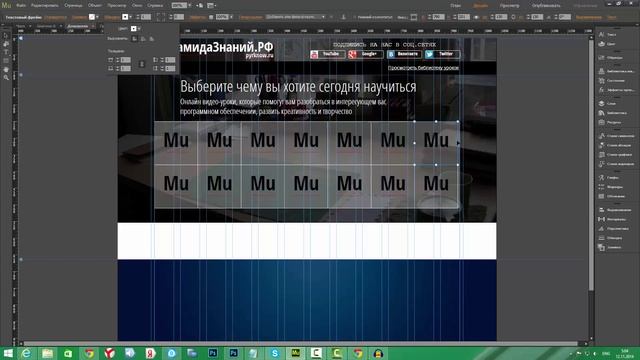The width and height of the screenshot is (640, 360).
Task: Open the Страница menu
Action: click(x=73, y=5)
